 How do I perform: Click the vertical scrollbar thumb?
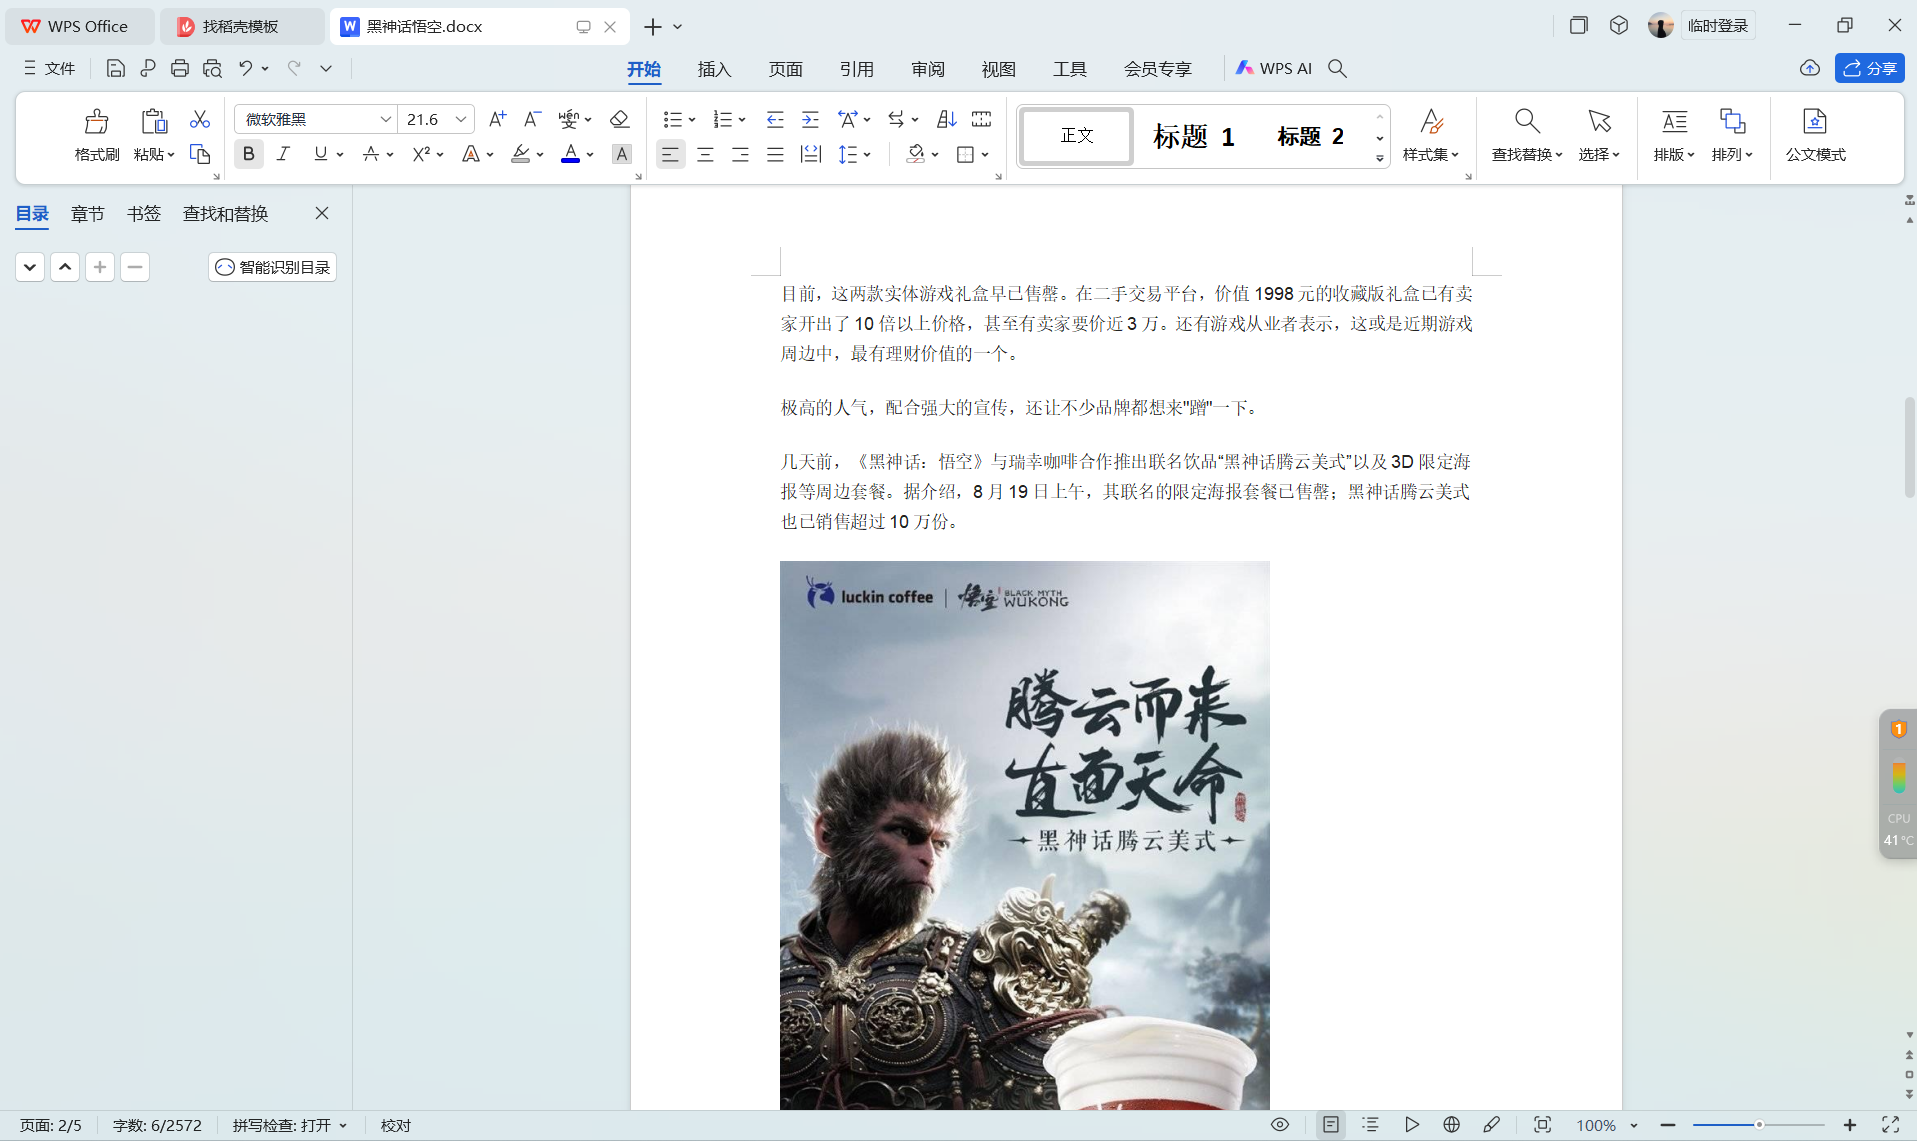pos(1909,447)
